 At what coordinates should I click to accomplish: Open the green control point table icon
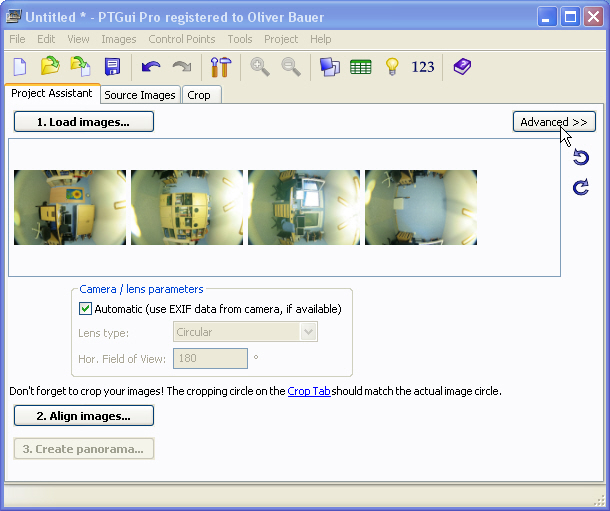tap(360, 67)
